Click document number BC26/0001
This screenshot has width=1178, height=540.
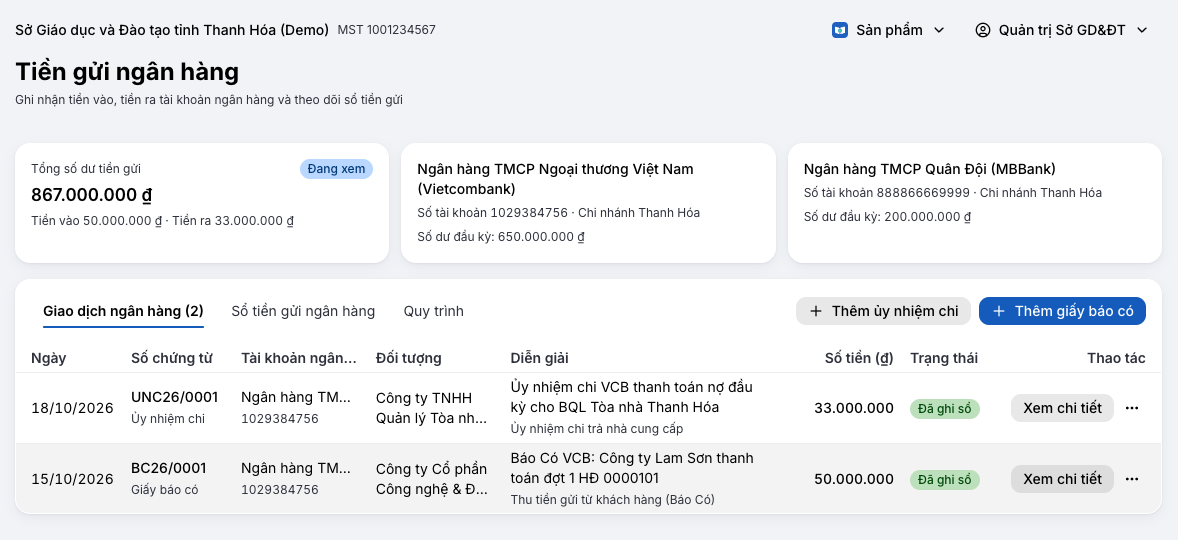168,468
